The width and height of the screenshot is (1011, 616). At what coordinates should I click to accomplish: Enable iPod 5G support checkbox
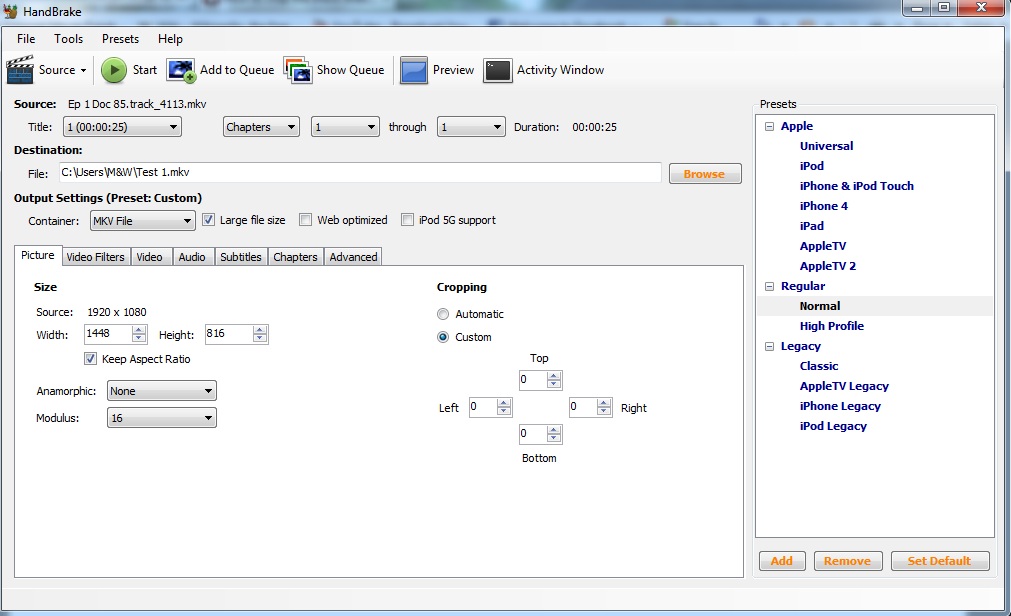click(x=407, y=219)
